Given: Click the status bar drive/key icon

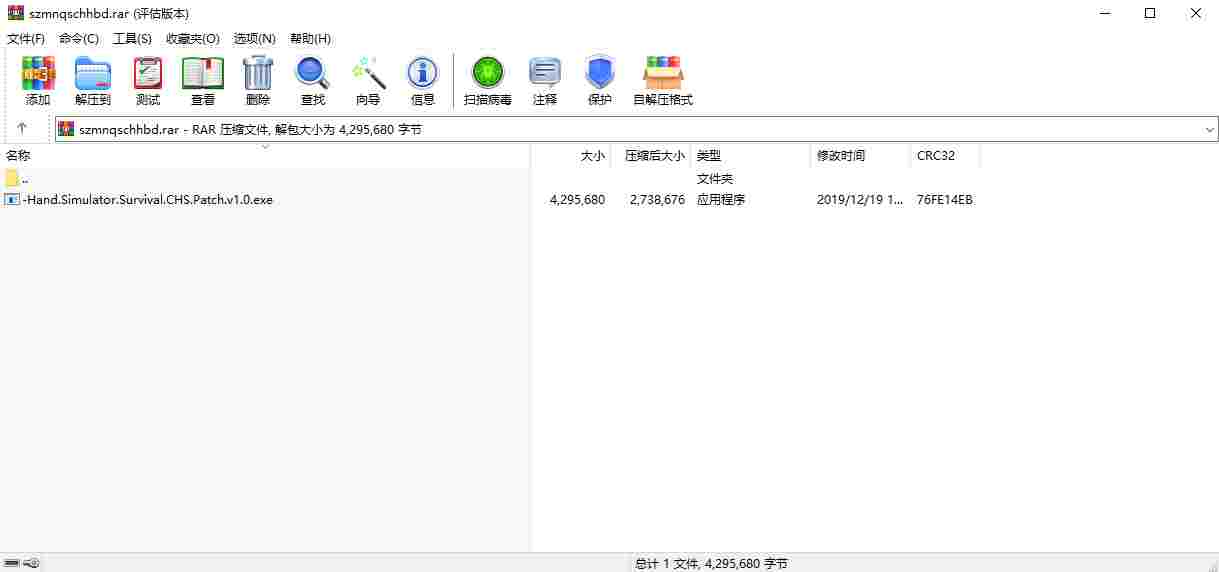Looking at the screenshot, I should (x=22, y=563).
